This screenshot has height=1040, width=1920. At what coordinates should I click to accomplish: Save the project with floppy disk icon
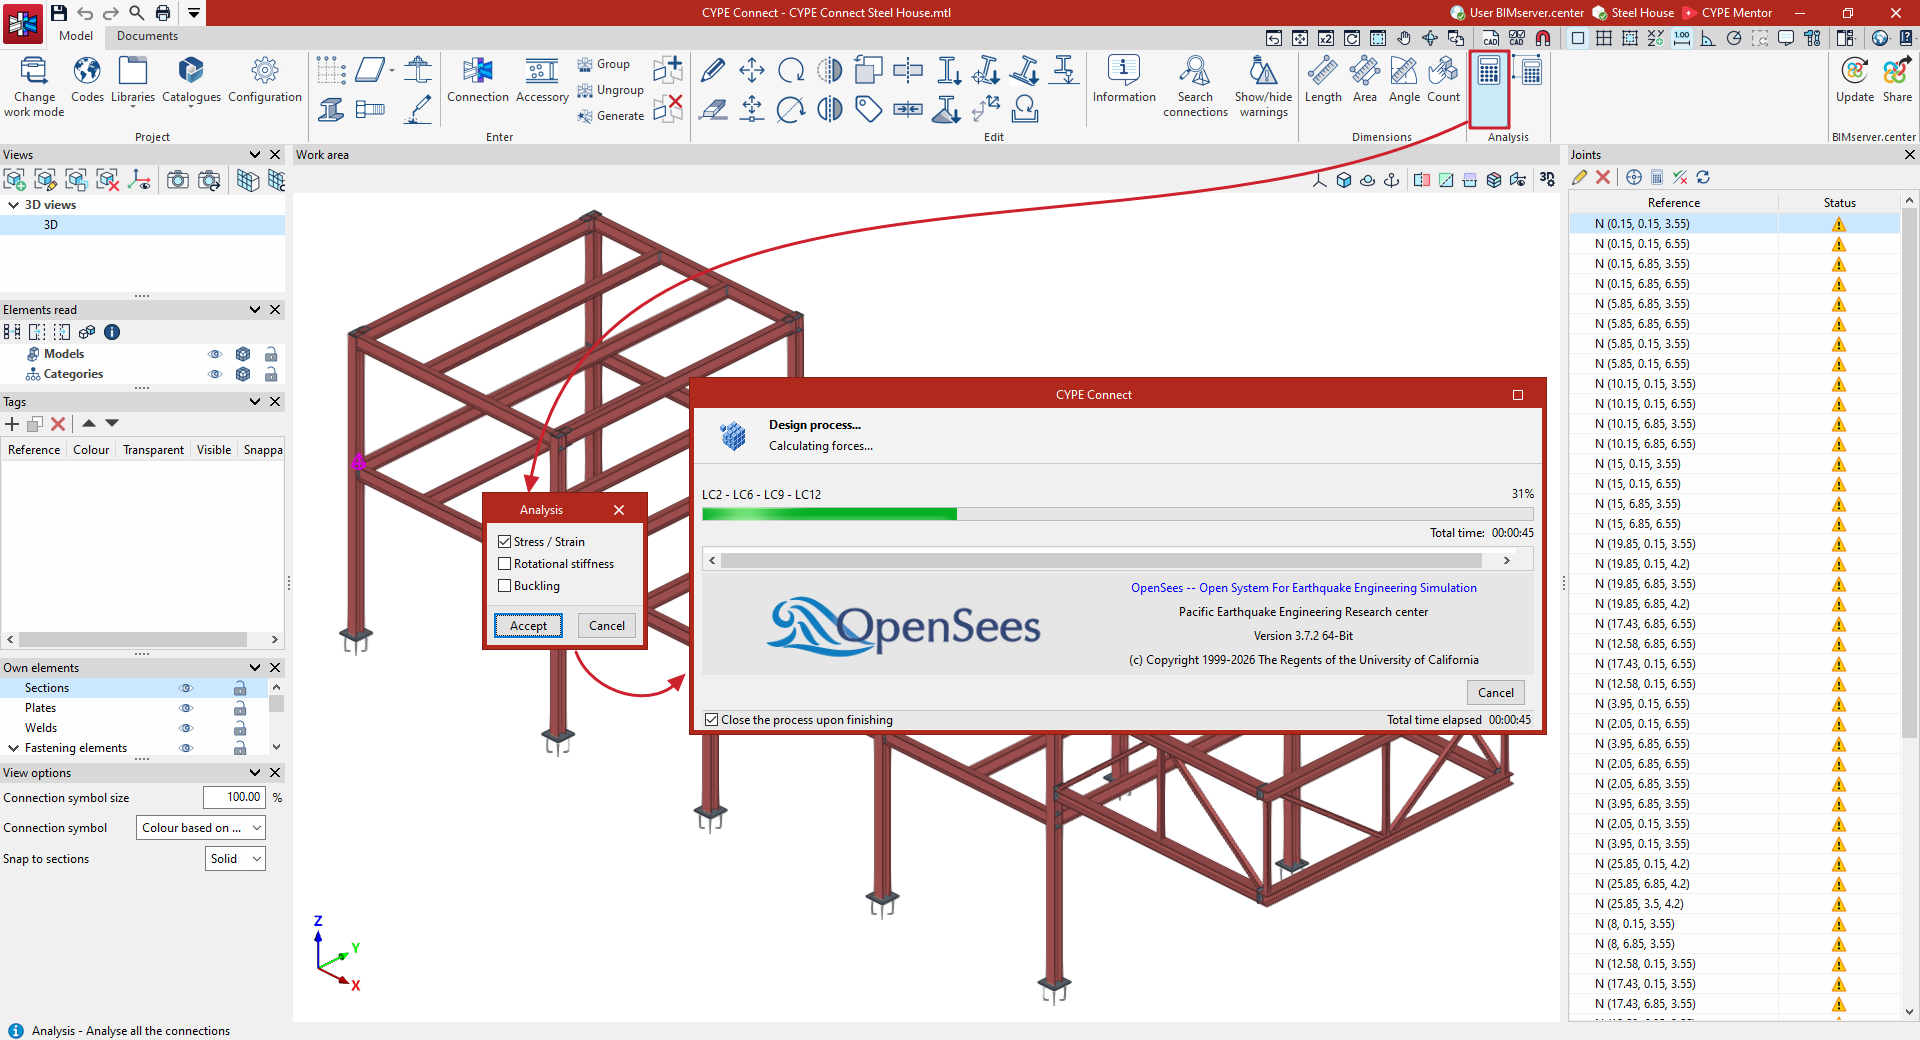[x=59, y=13]
